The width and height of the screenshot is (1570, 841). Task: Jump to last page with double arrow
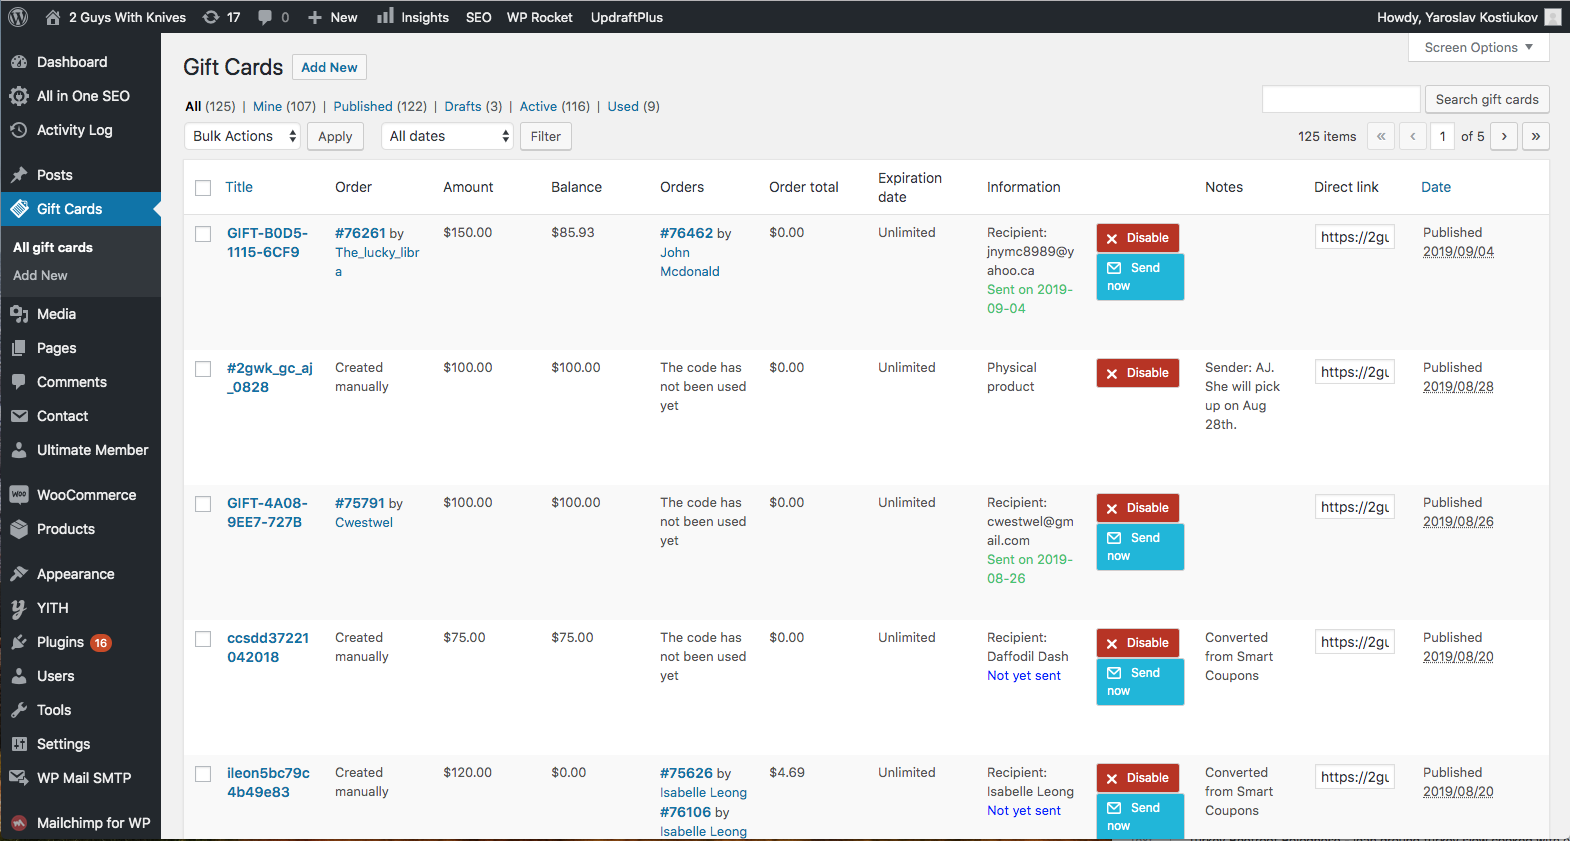click(1535, 136)
